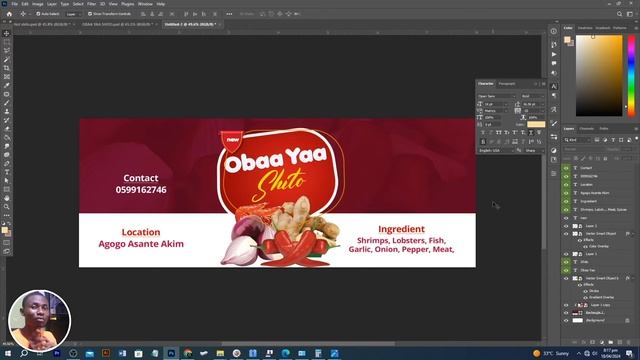Open the search icon at top right

pos(619,14)
